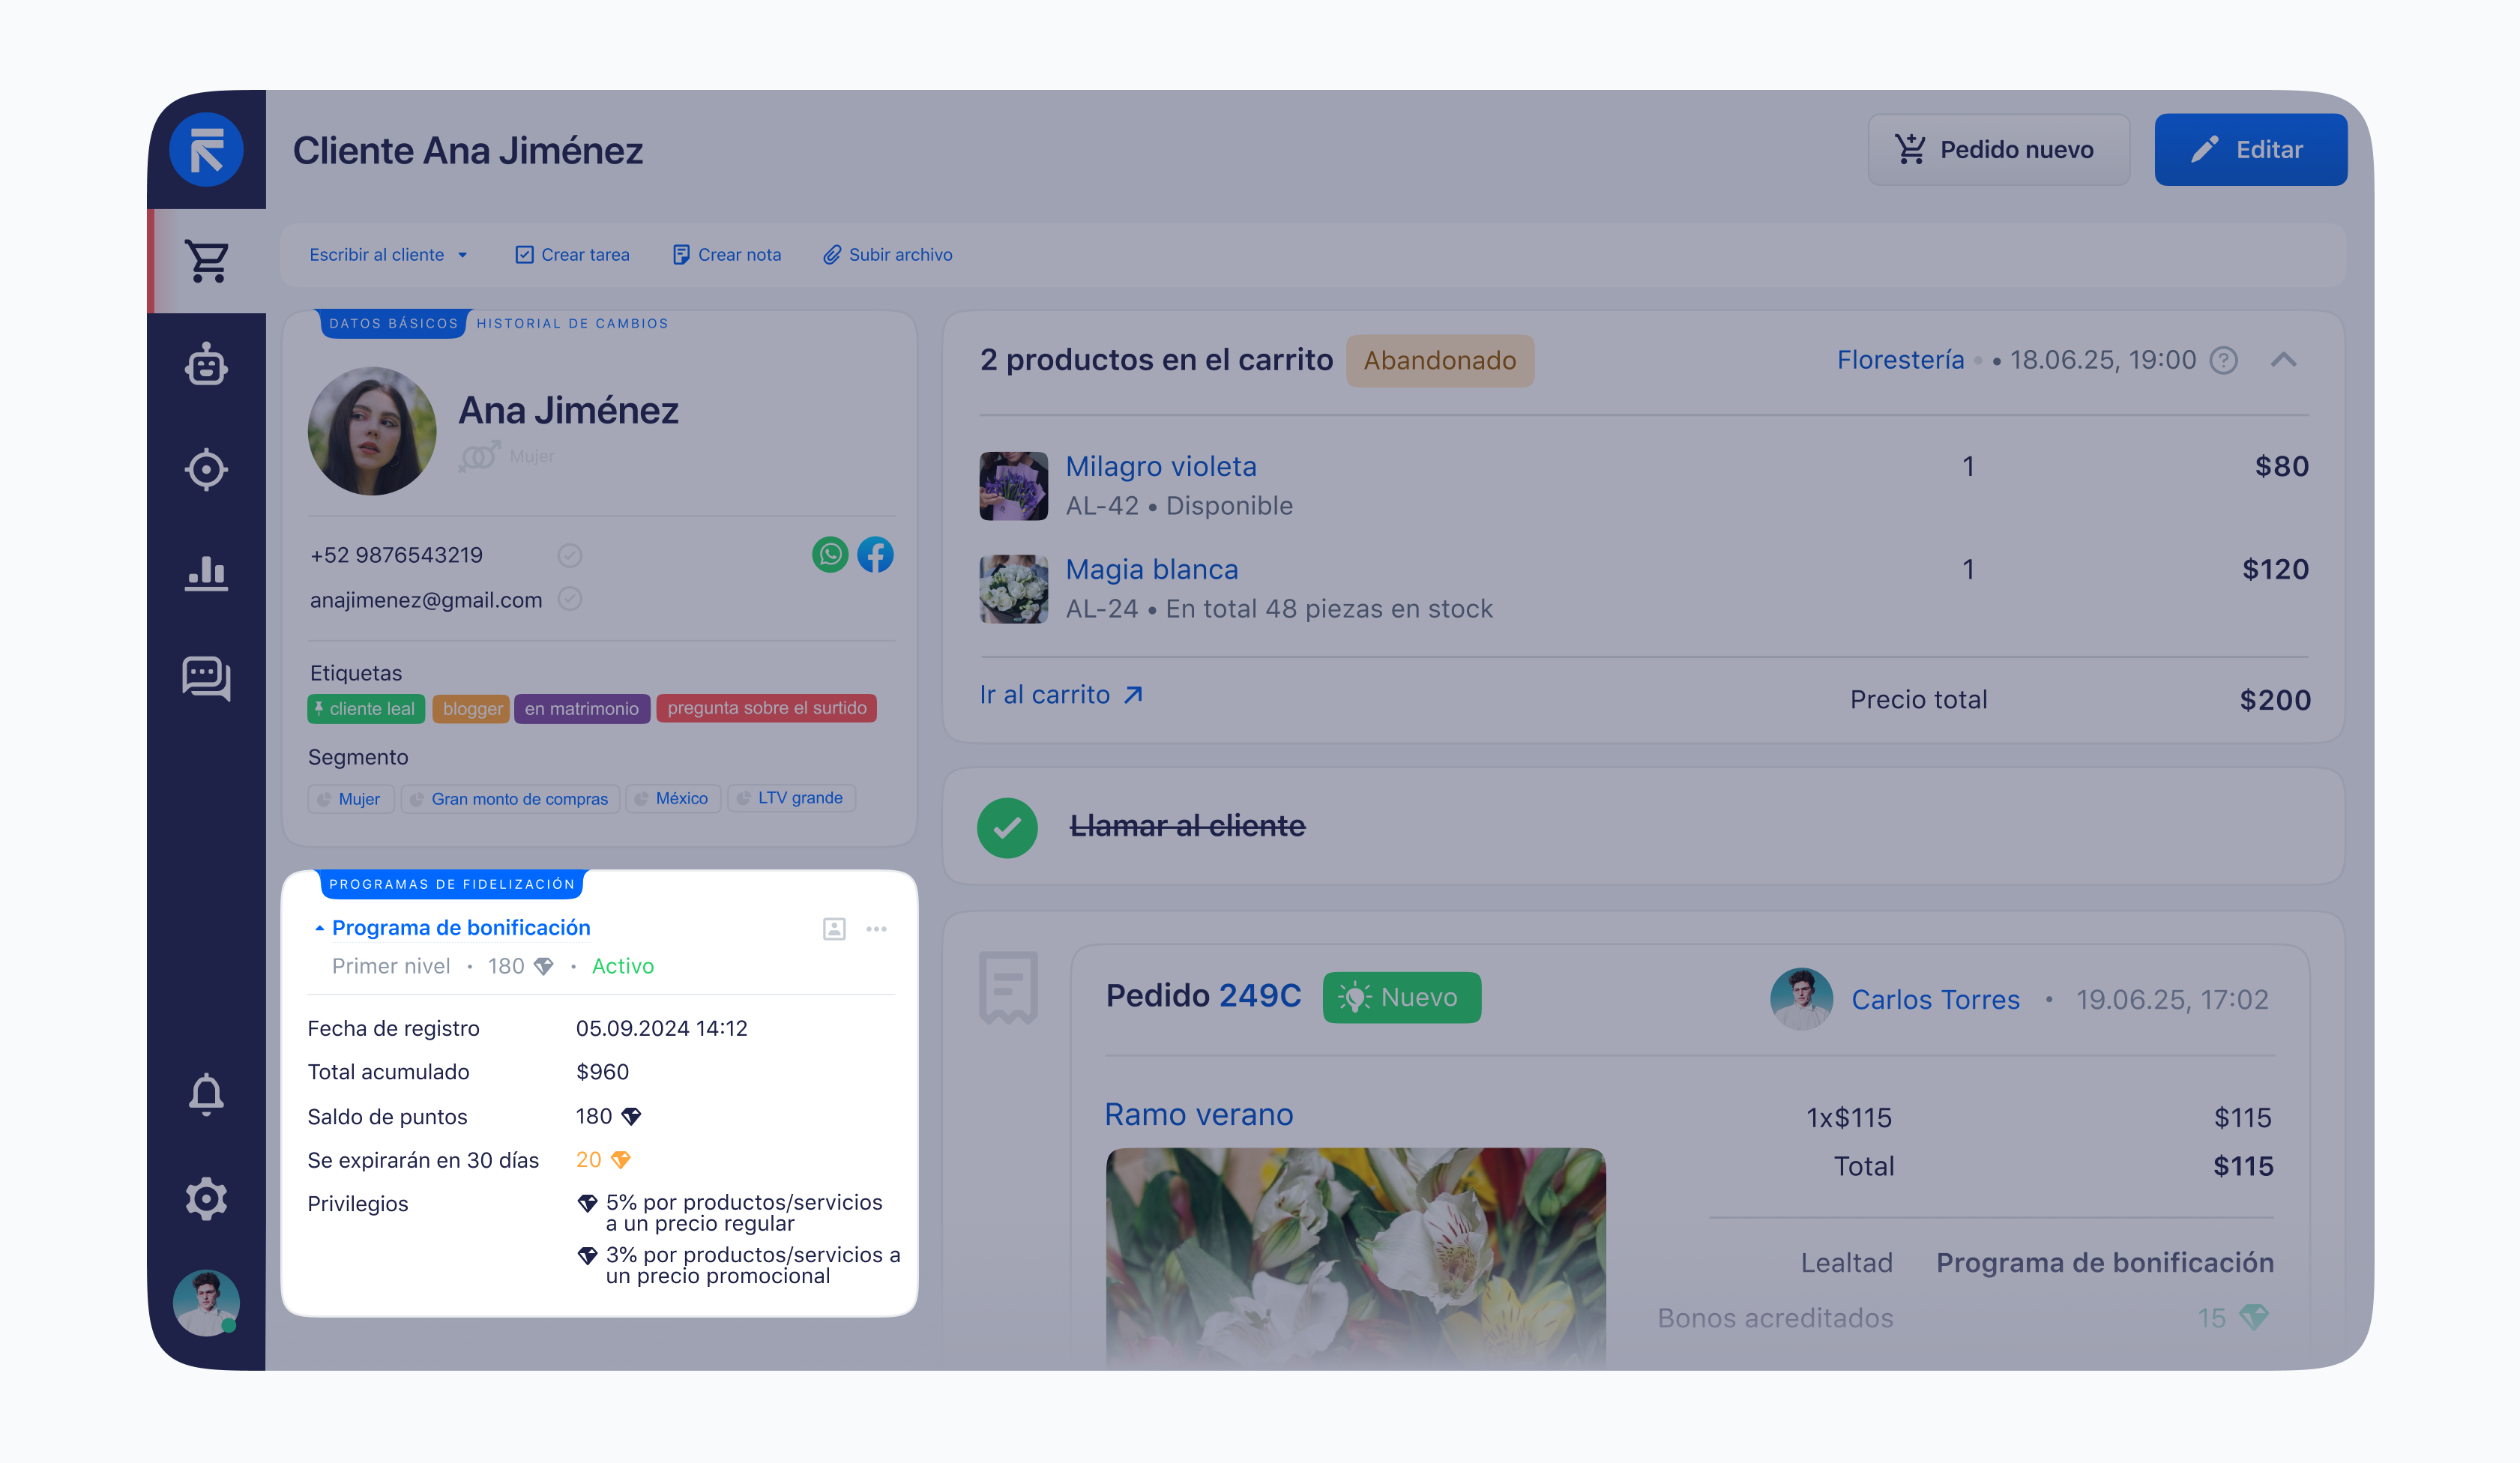
Task: Click the diamond icon by Bonos acreditados
Action: point(2253,1317)
